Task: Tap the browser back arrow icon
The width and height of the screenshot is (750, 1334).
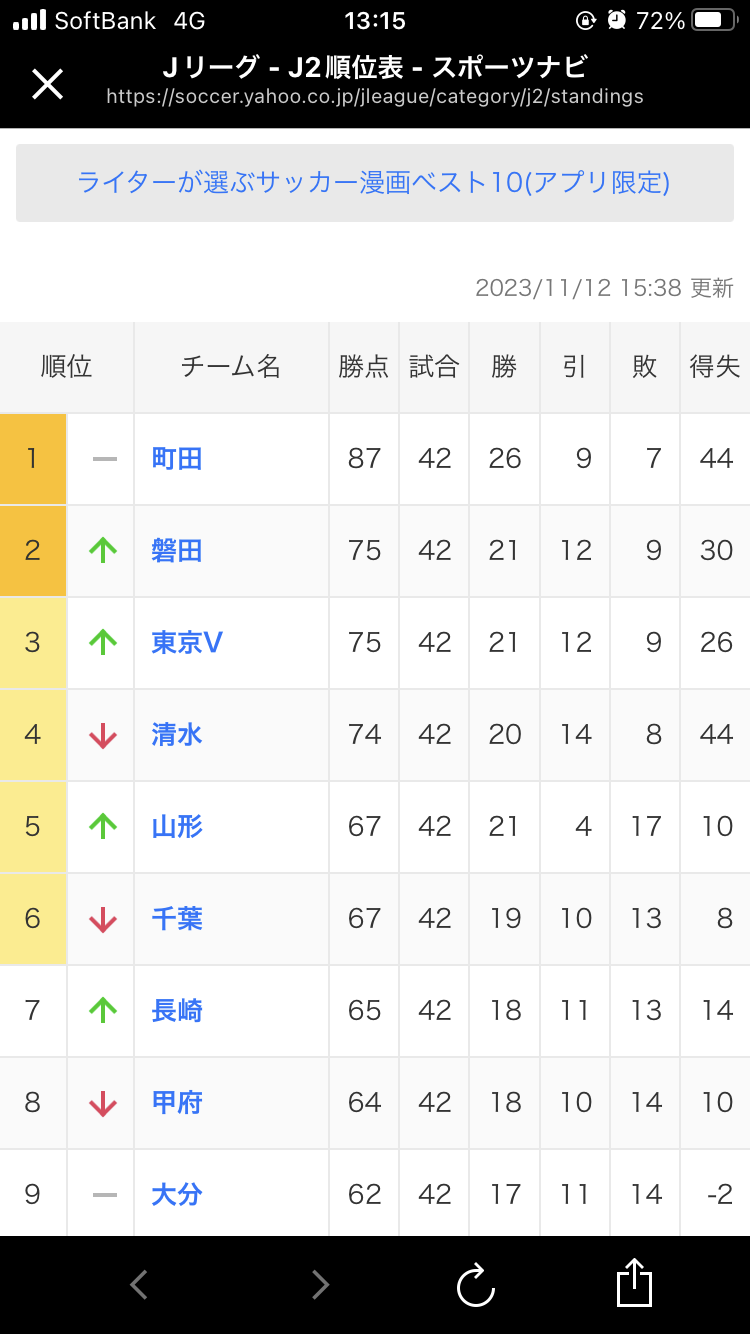Action: [x=139, y=1284]
